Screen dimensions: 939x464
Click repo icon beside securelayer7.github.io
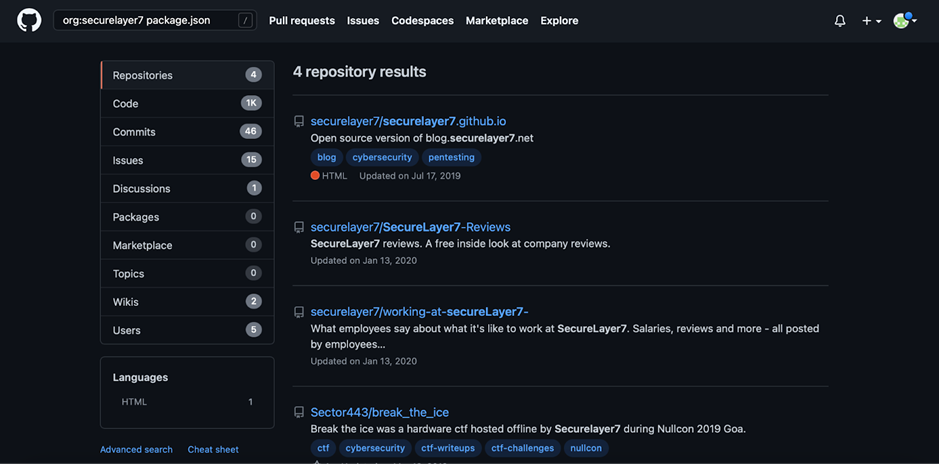[x=299, y=122]
